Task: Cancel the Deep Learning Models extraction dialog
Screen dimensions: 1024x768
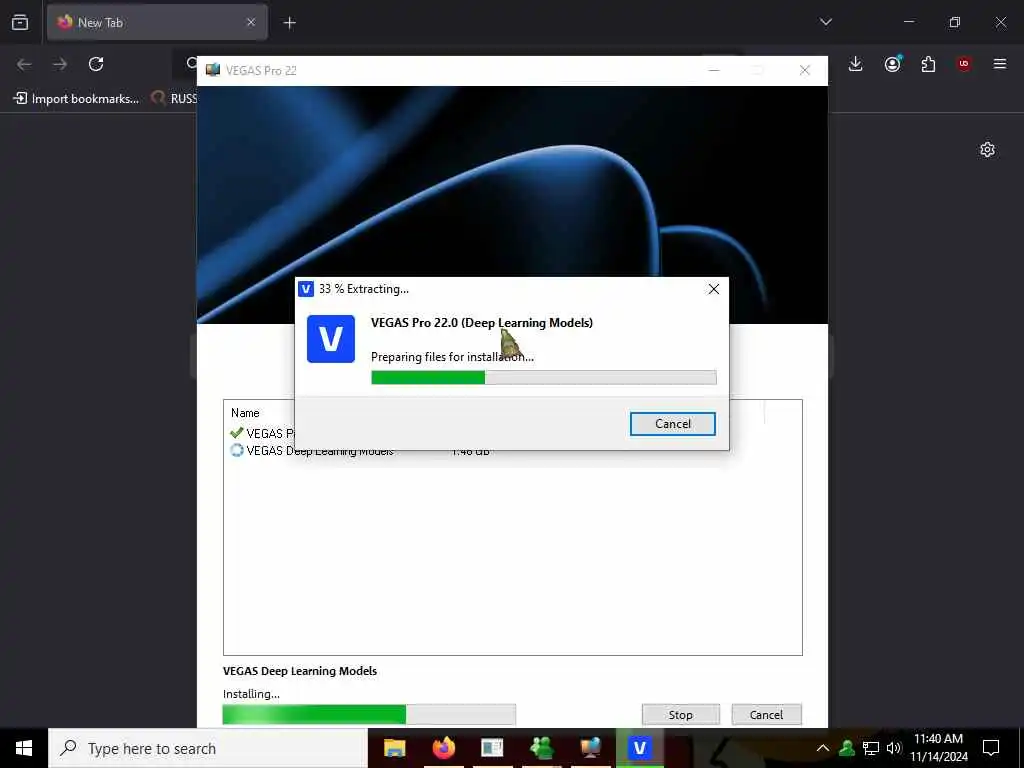Action: click(x=673, y=424)
